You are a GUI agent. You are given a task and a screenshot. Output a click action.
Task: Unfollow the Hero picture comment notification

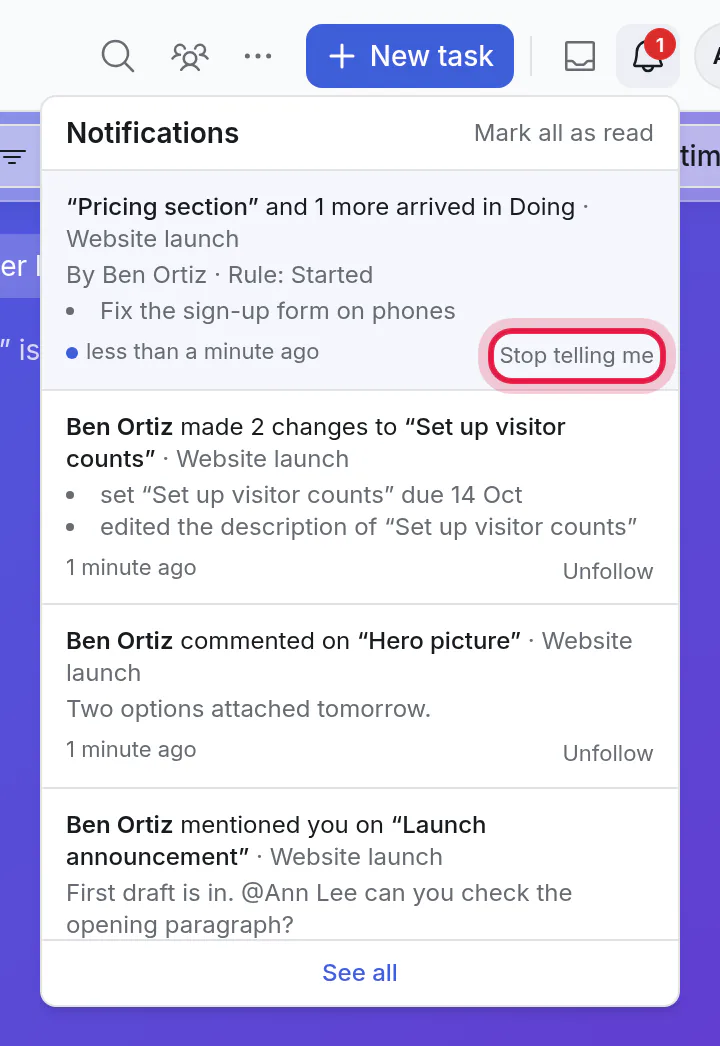click(x=608, y=753)
